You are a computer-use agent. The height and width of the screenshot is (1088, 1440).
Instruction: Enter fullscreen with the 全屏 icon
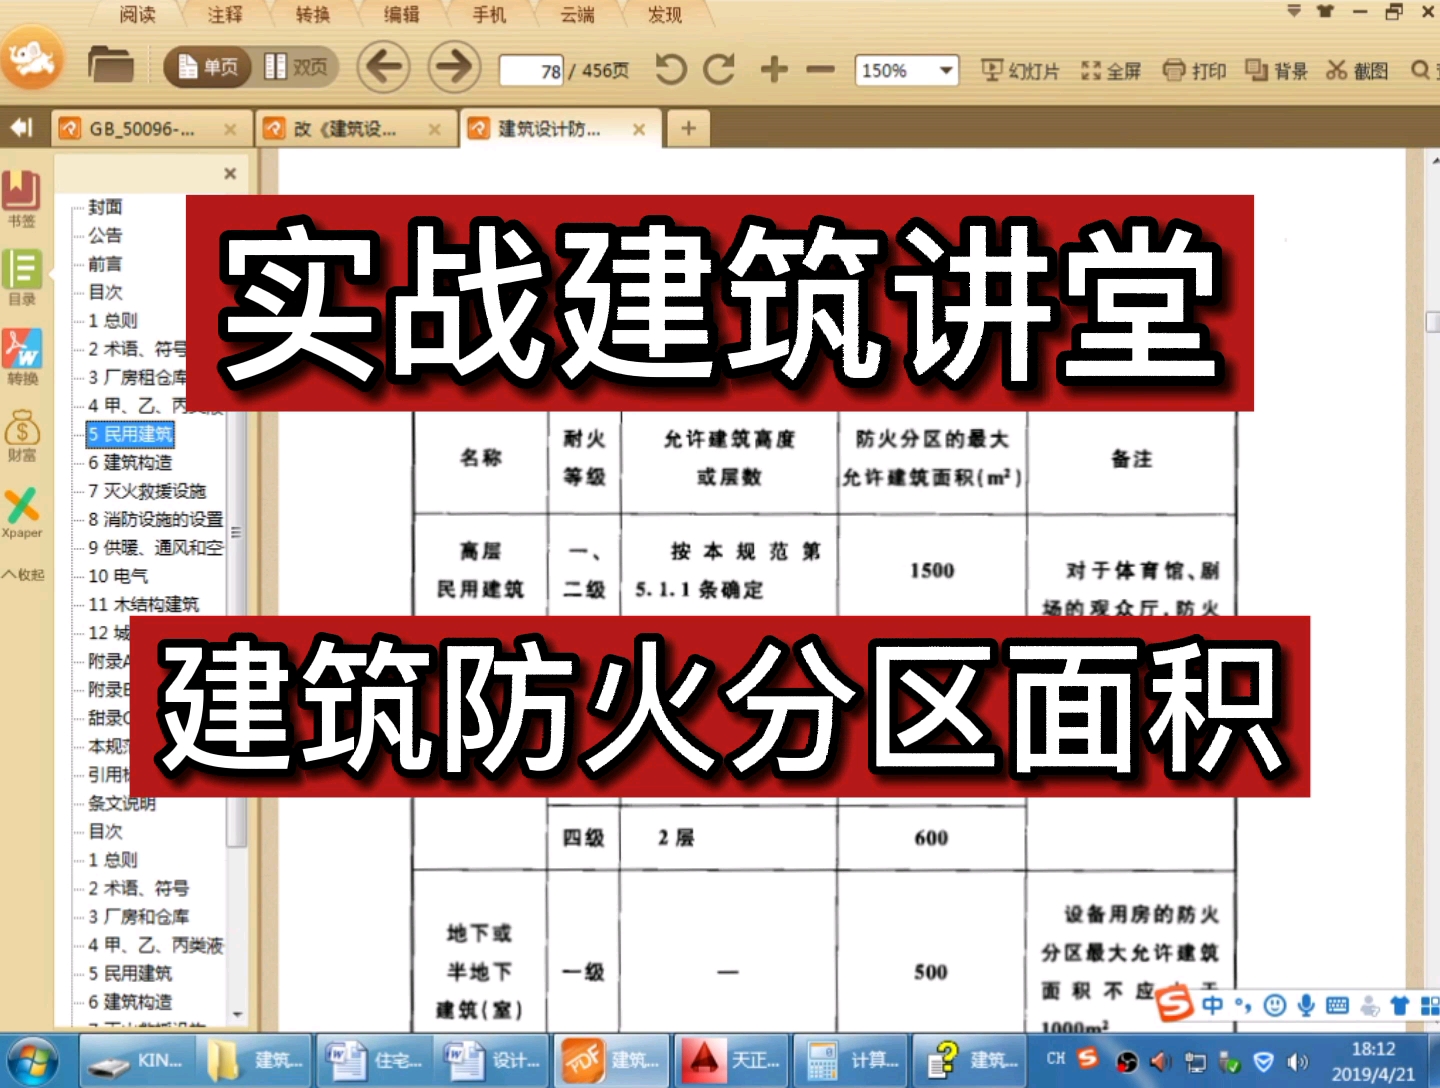point(1110,70)
